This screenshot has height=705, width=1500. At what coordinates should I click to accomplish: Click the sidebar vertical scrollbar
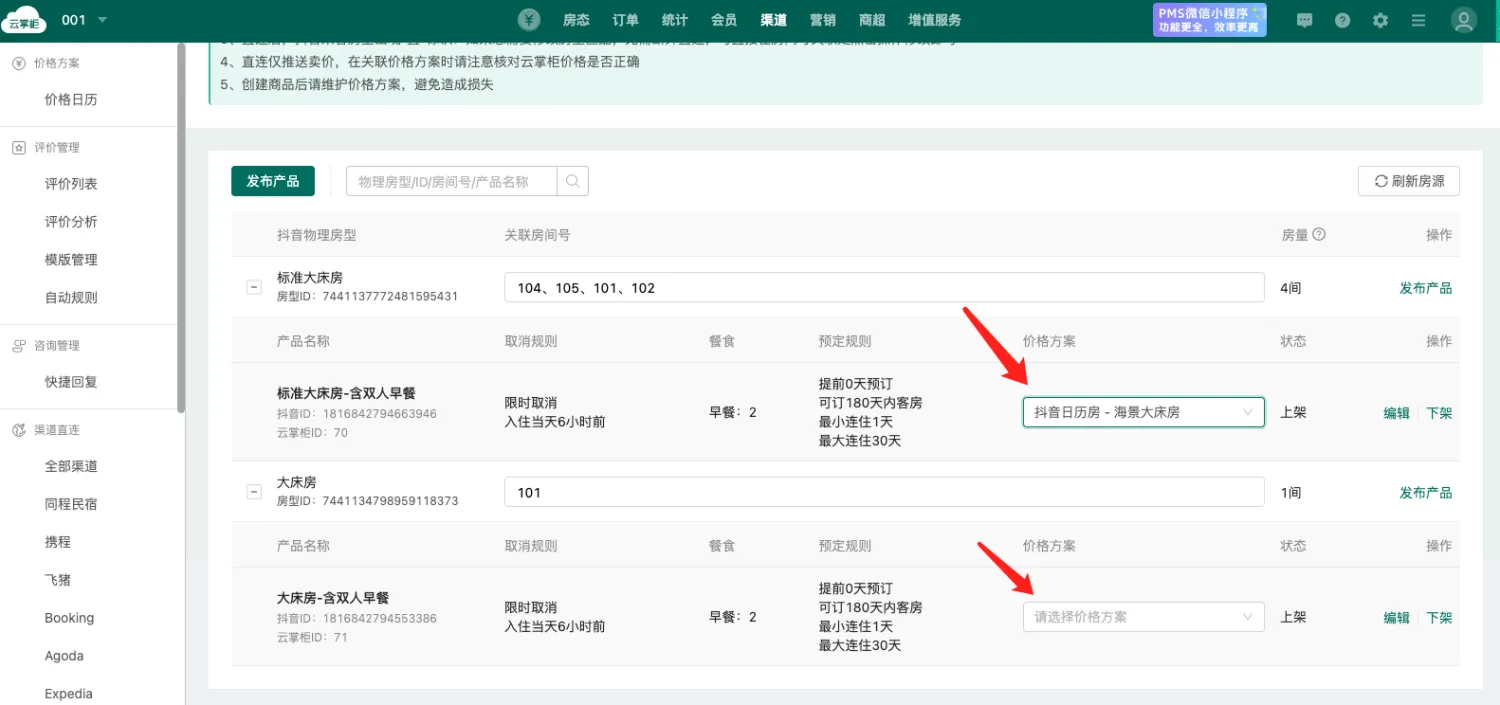181,228
